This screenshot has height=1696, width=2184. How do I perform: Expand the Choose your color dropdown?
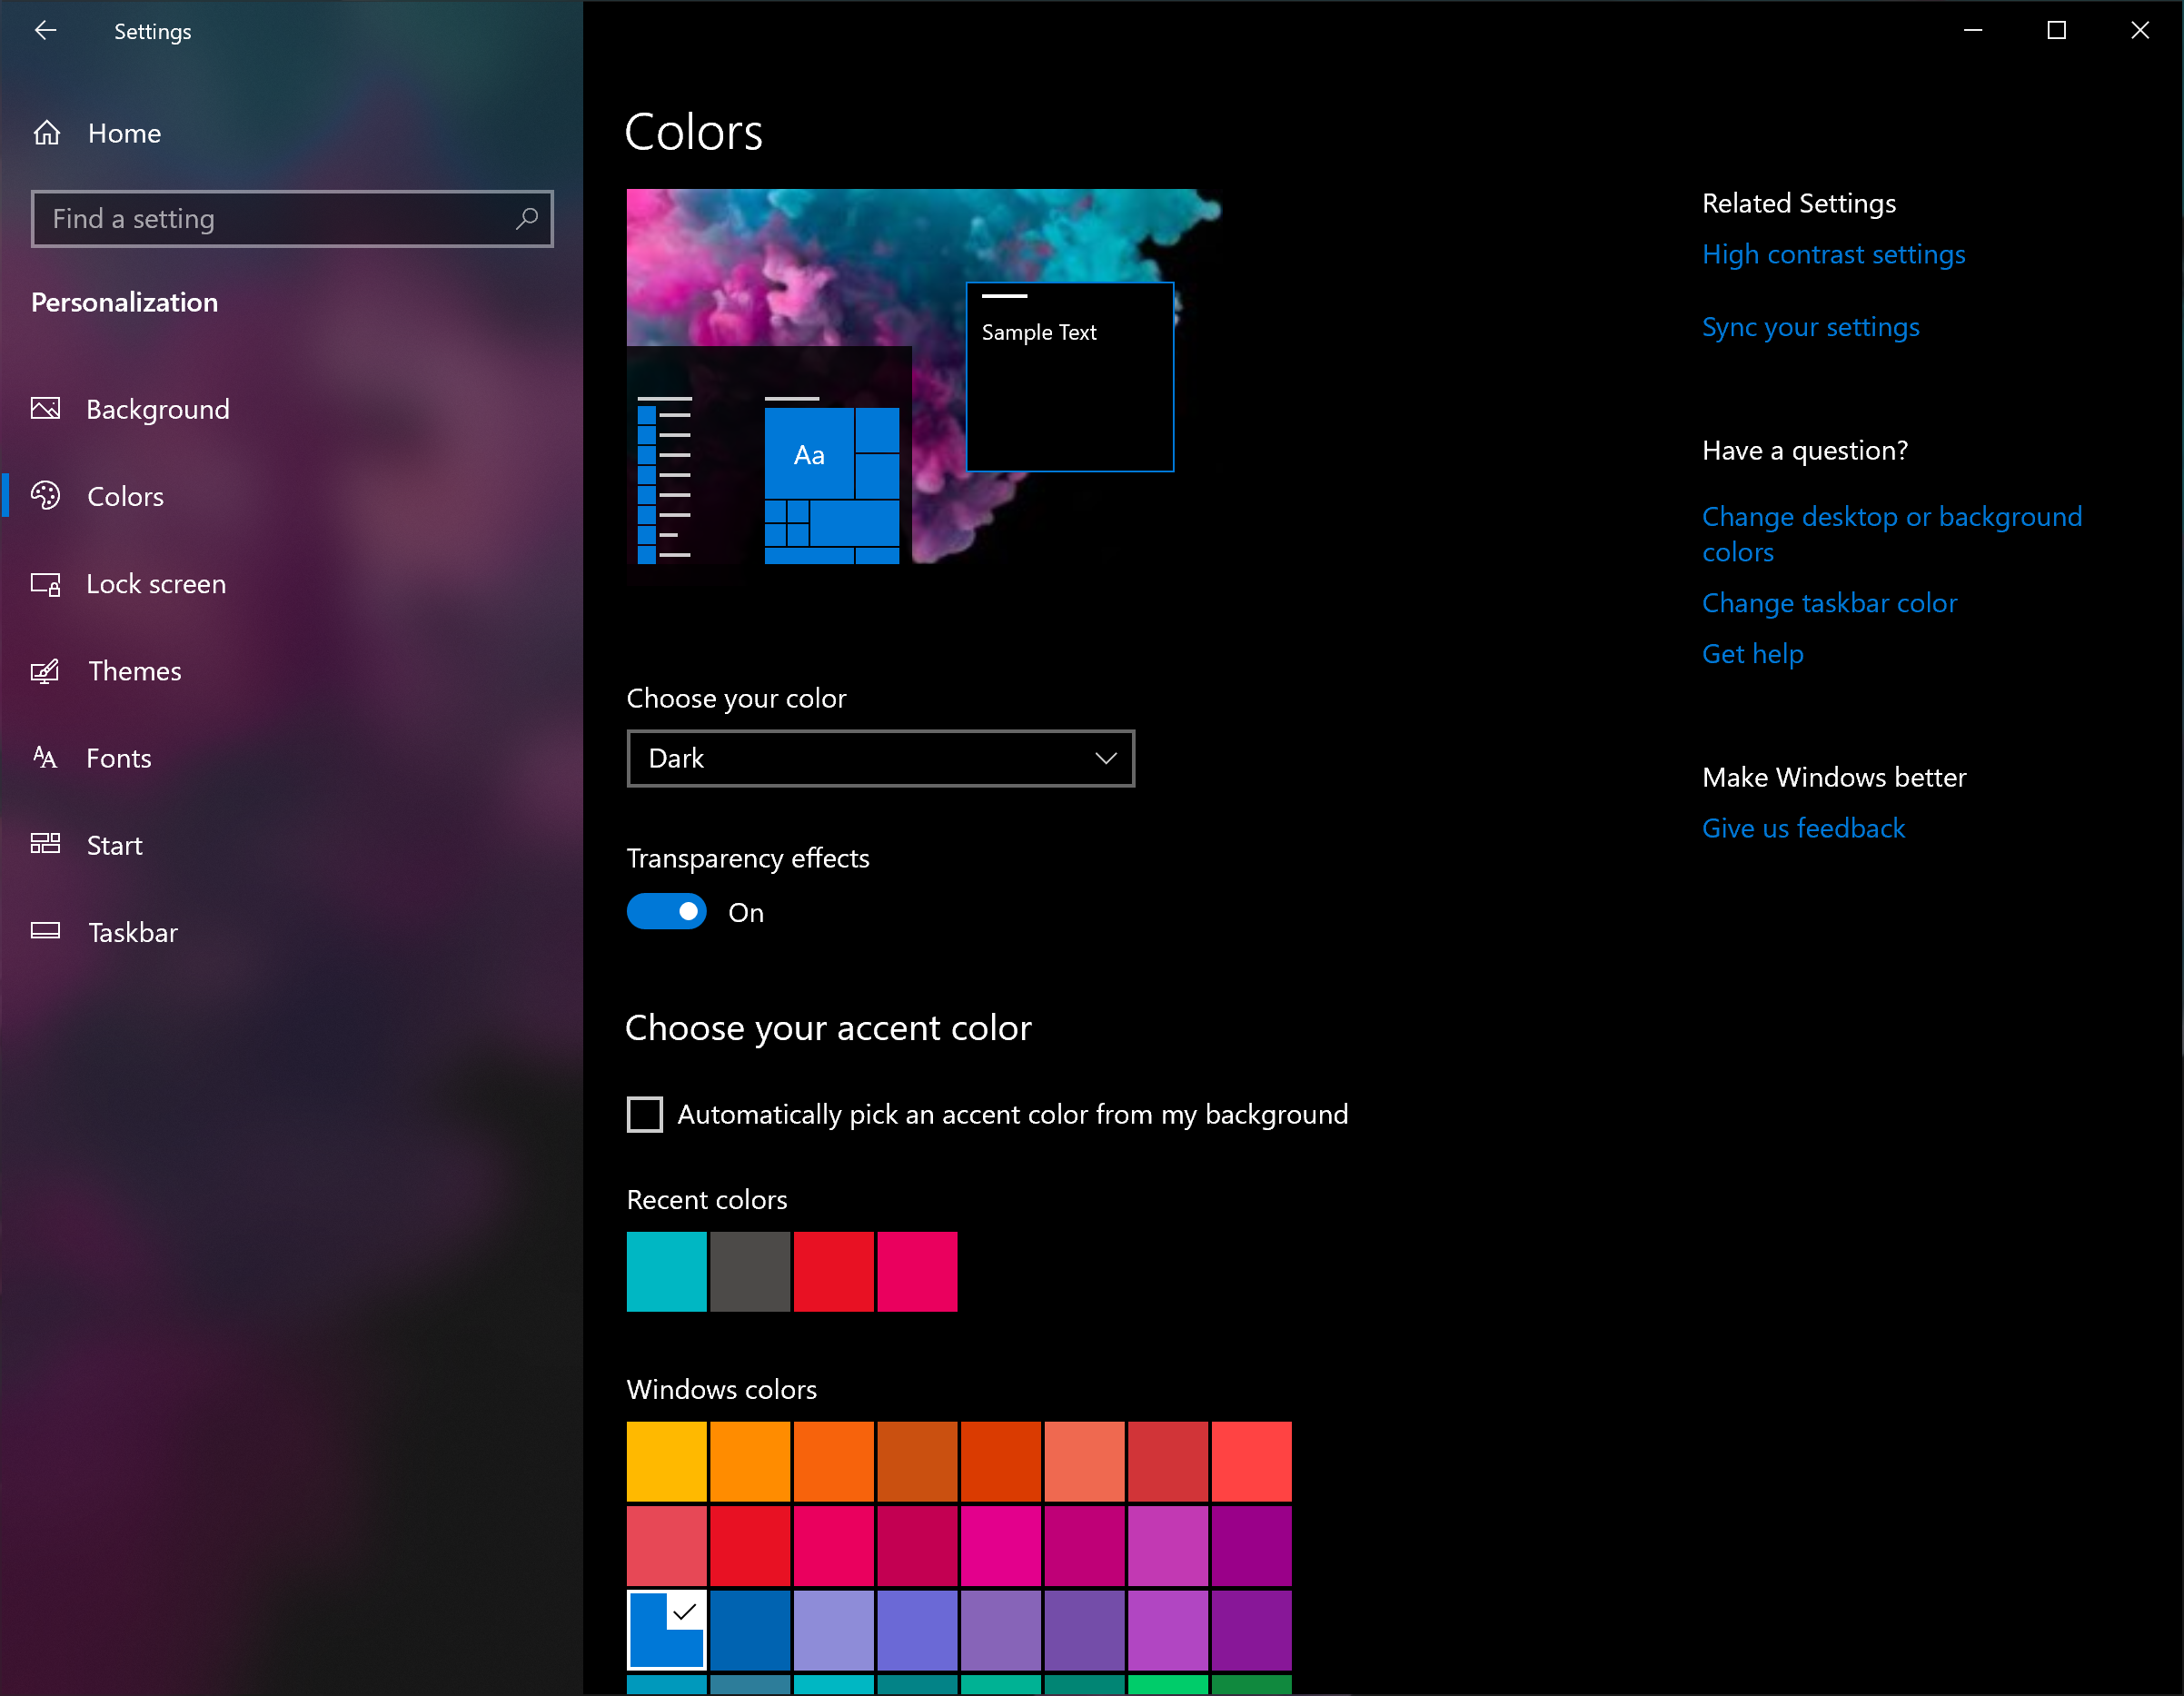coord(879,759)
